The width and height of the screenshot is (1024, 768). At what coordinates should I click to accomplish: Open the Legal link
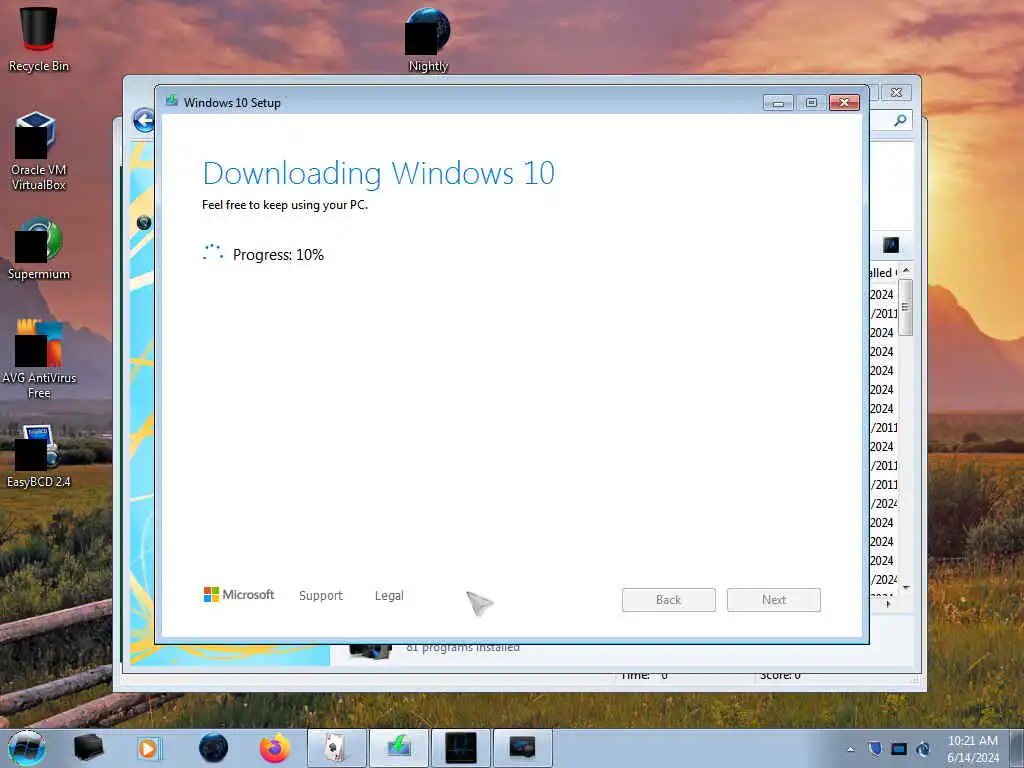click(389, 595)
